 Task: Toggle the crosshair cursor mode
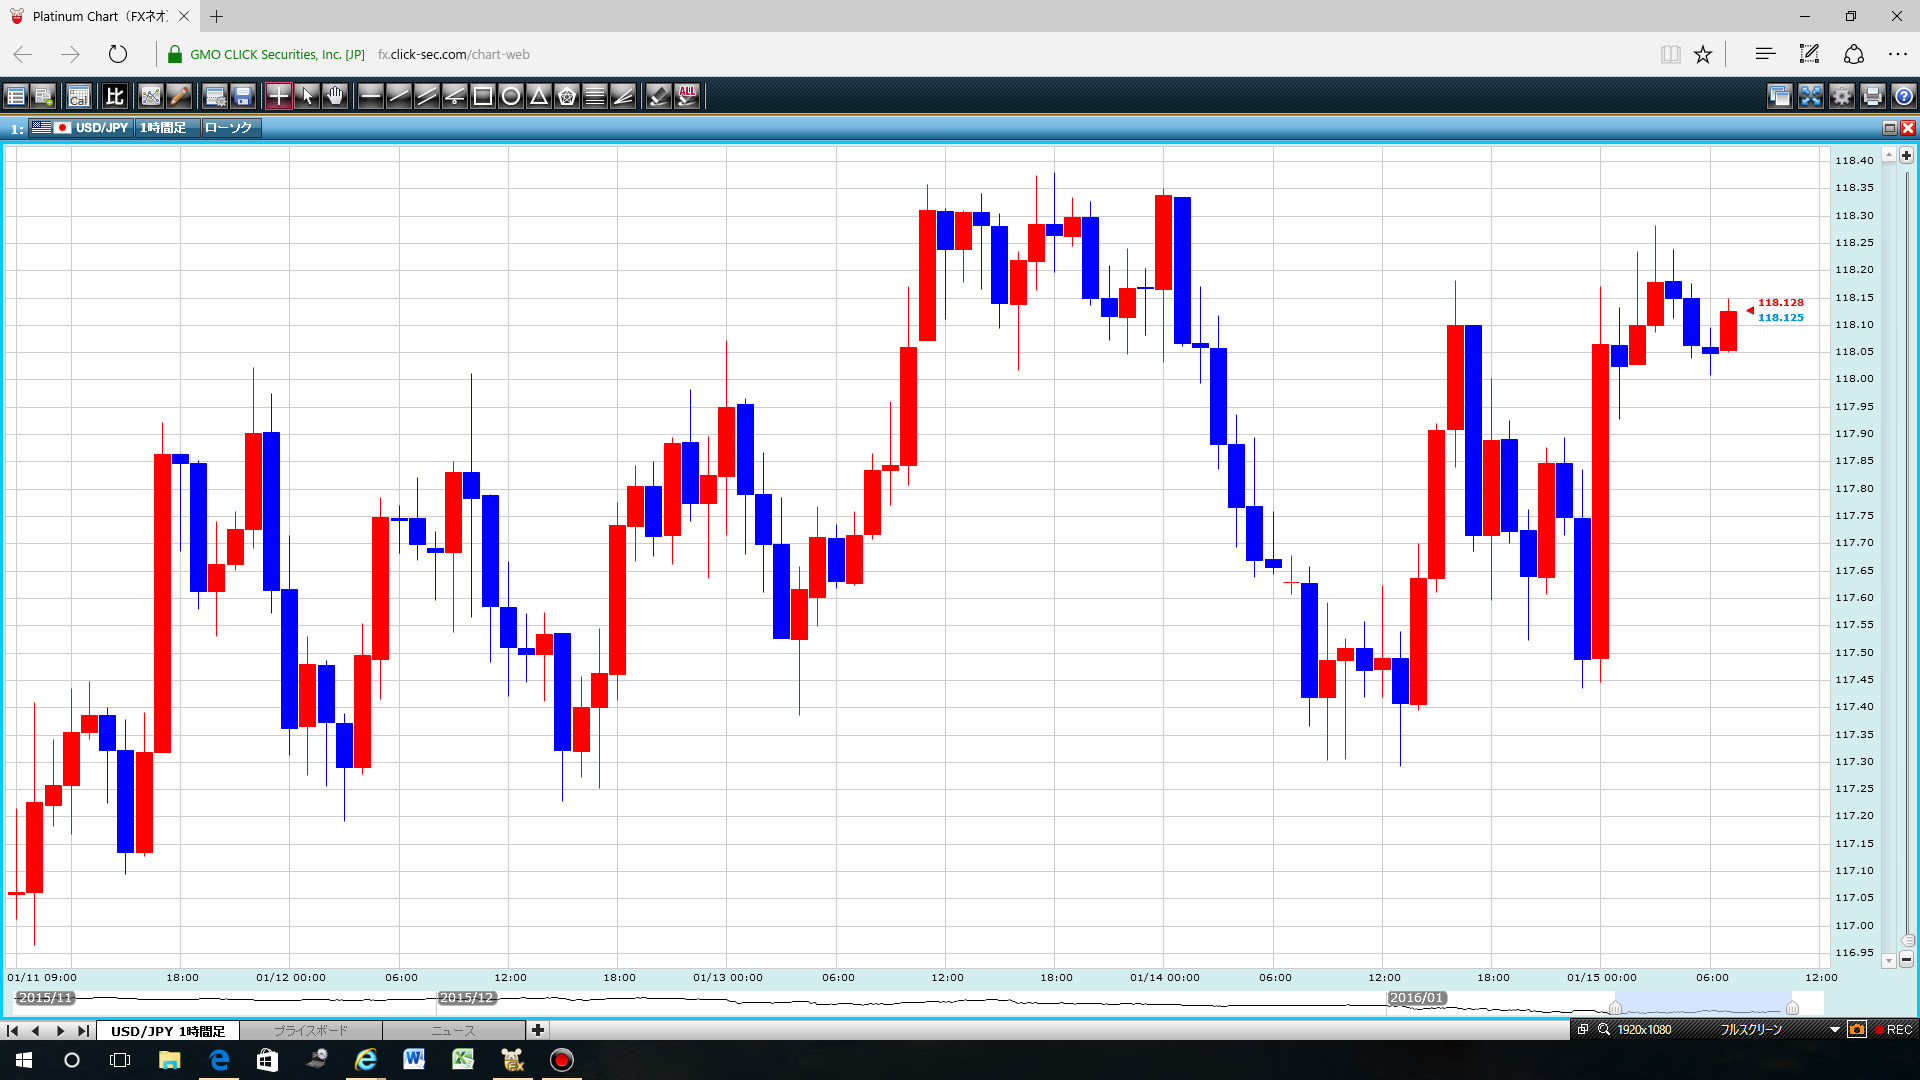pos(278,96)
